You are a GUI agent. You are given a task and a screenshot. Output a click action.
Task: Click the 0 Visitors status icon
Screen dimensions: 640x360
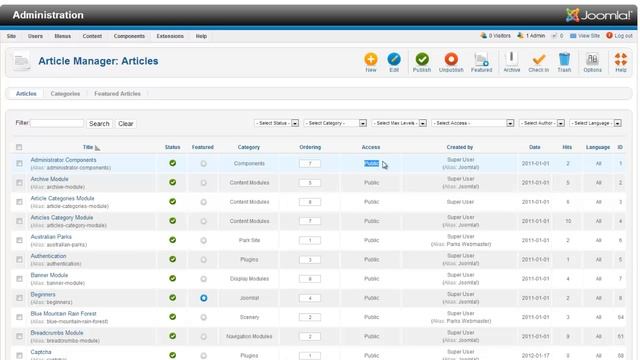coord(484,36)
